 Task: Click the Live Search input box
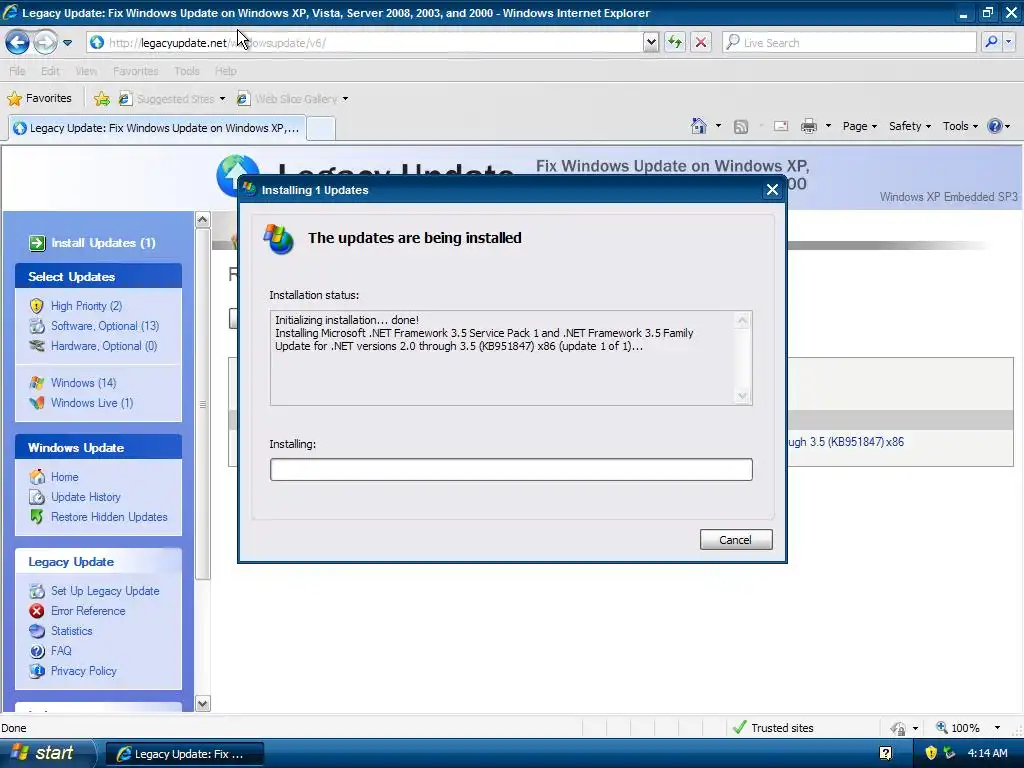(849, 42)
